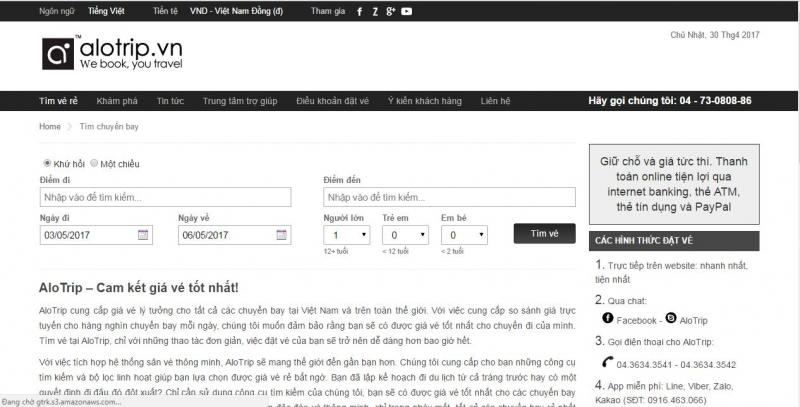The height and width of the screenshot is (407, 800).
Task: Select the Một chiều radio button
Action: (95, 163)
